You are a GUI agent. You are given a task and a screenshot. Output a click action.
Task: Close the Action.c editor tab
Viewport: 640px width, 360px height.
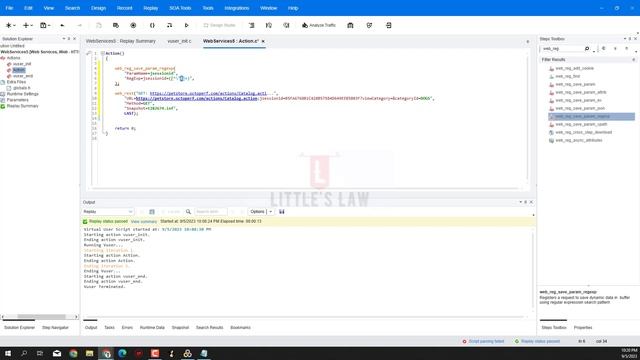(x=263, y=41)
